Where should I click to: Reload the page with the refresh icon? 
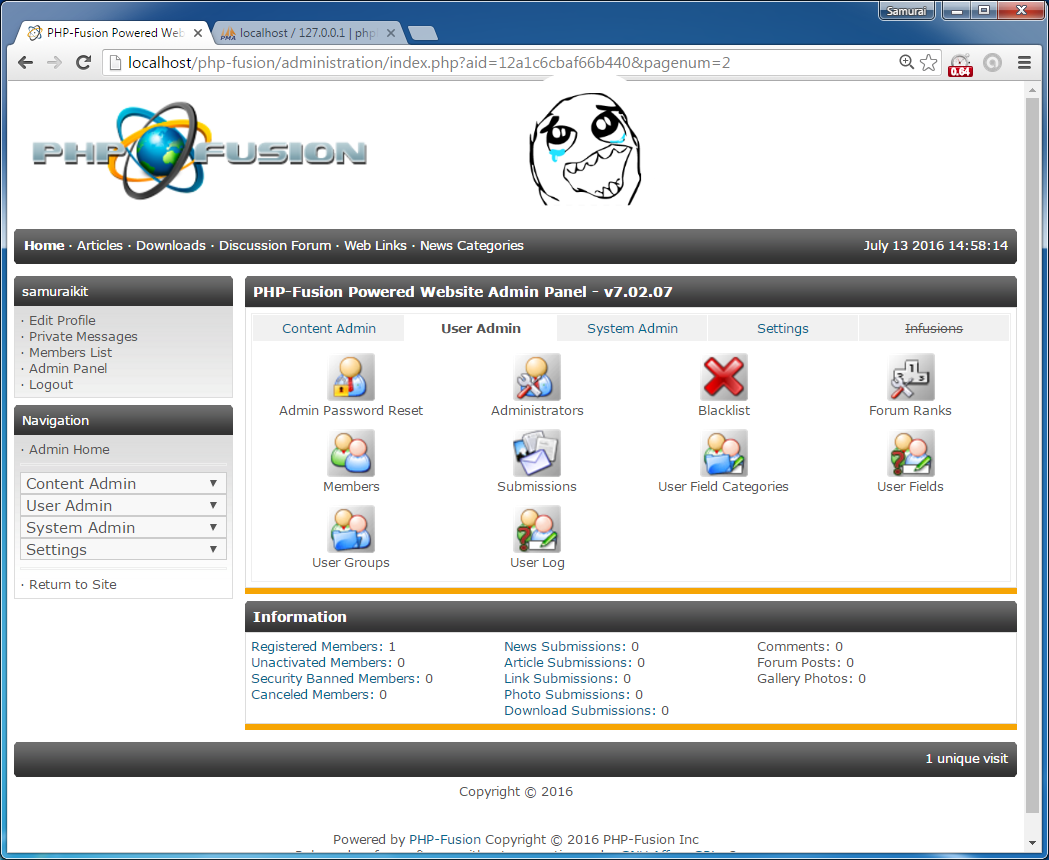[84, 63]
